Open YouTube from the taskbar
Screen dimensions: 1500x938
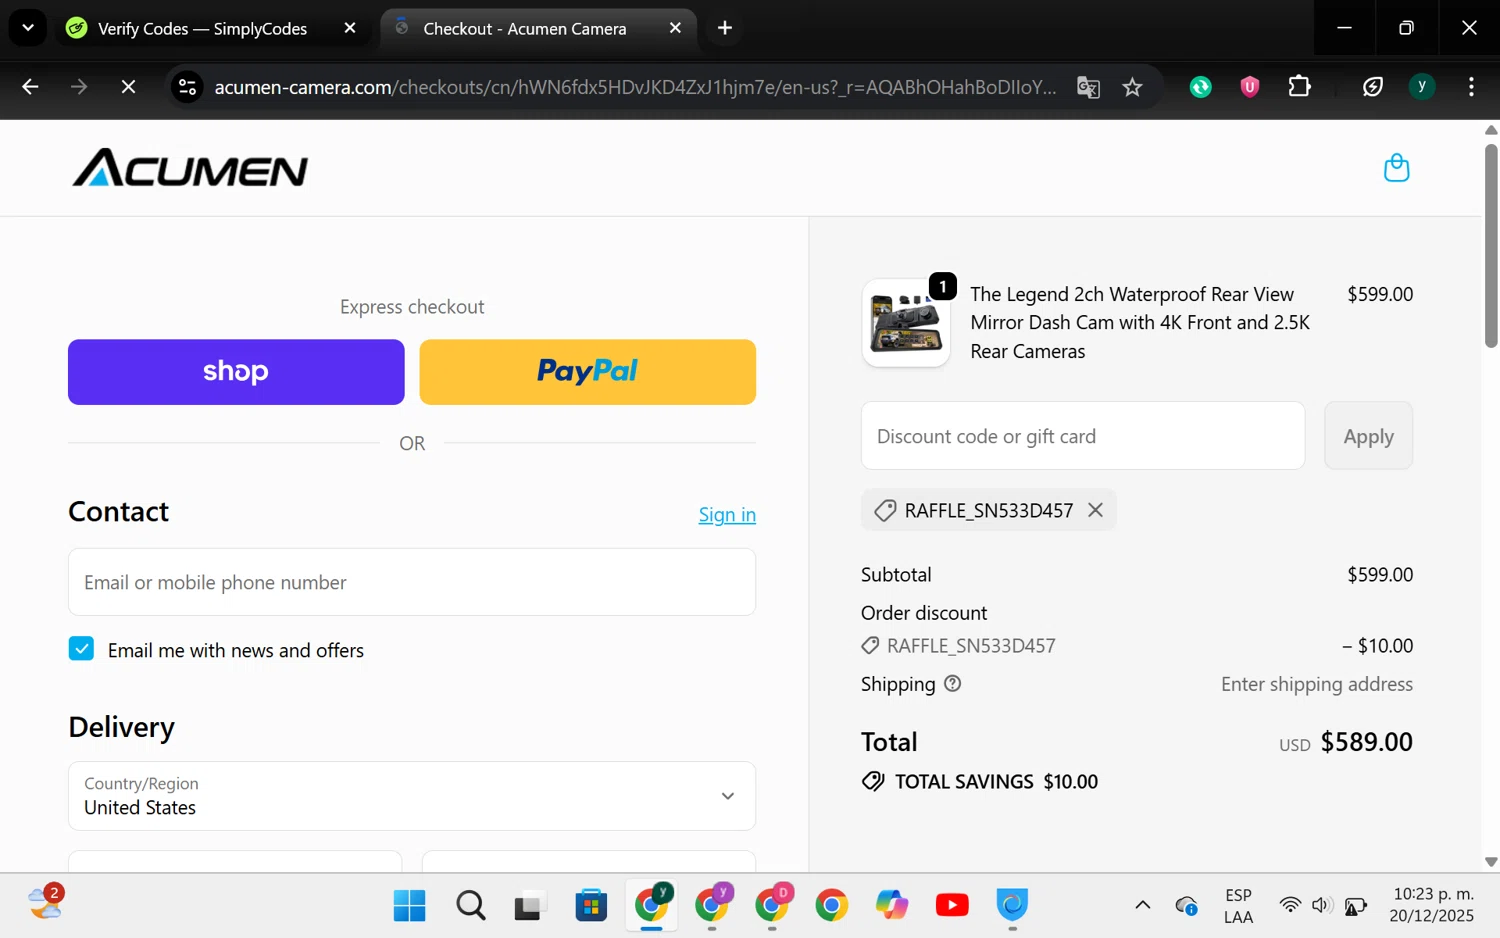point(952,905)
